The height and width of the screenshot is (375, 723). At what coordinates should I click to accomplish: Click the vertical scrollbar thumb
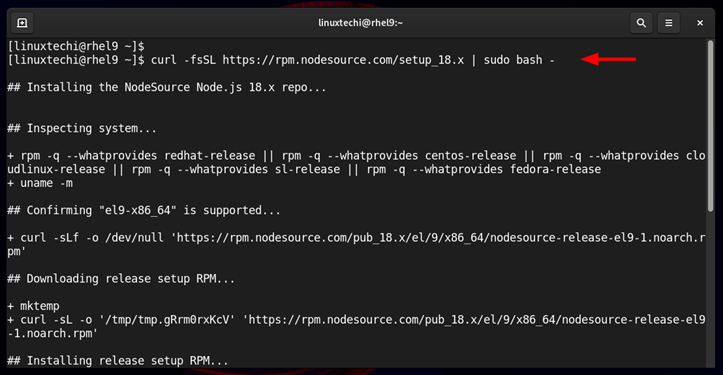pyautogui.click(x=711, y=126)
